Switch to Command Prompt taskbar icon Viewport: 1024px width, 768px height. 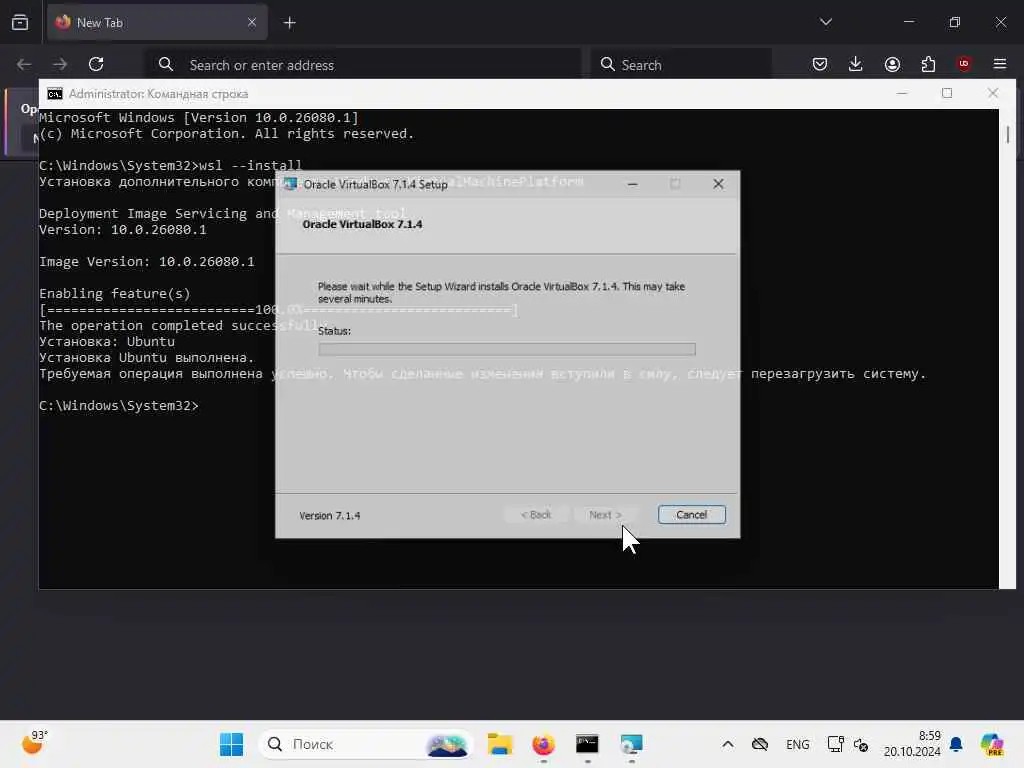(587, 744)
